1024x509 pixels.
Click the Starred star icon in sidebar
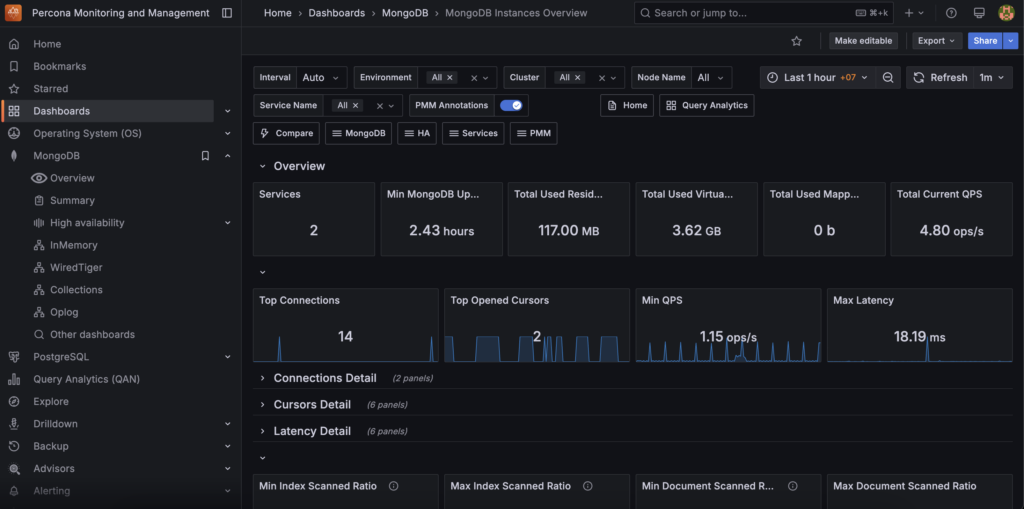pos(14,88)
